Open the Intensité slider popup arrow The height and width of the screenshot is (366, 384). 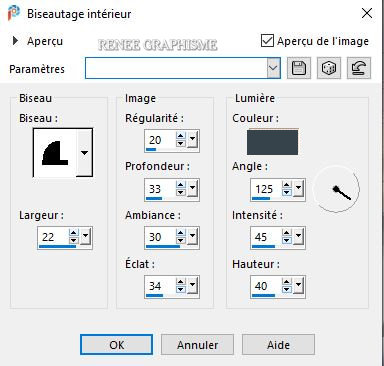point(298,236)
